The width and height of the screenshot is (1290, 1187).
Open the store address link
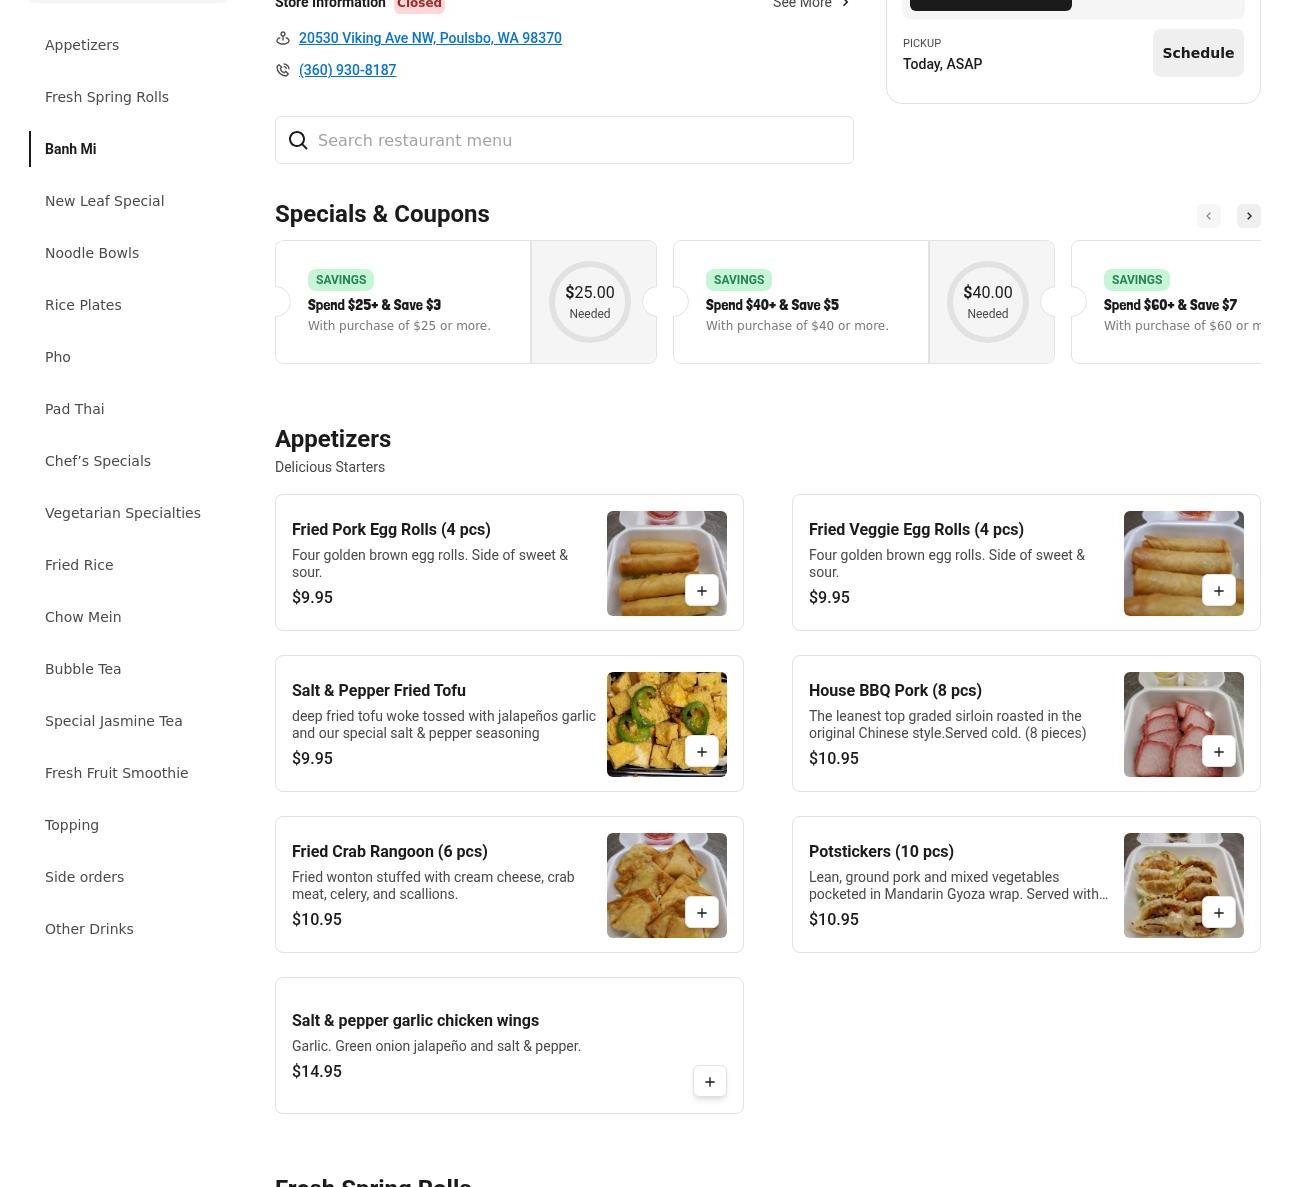pyautogui.click(x=430, y=38)
